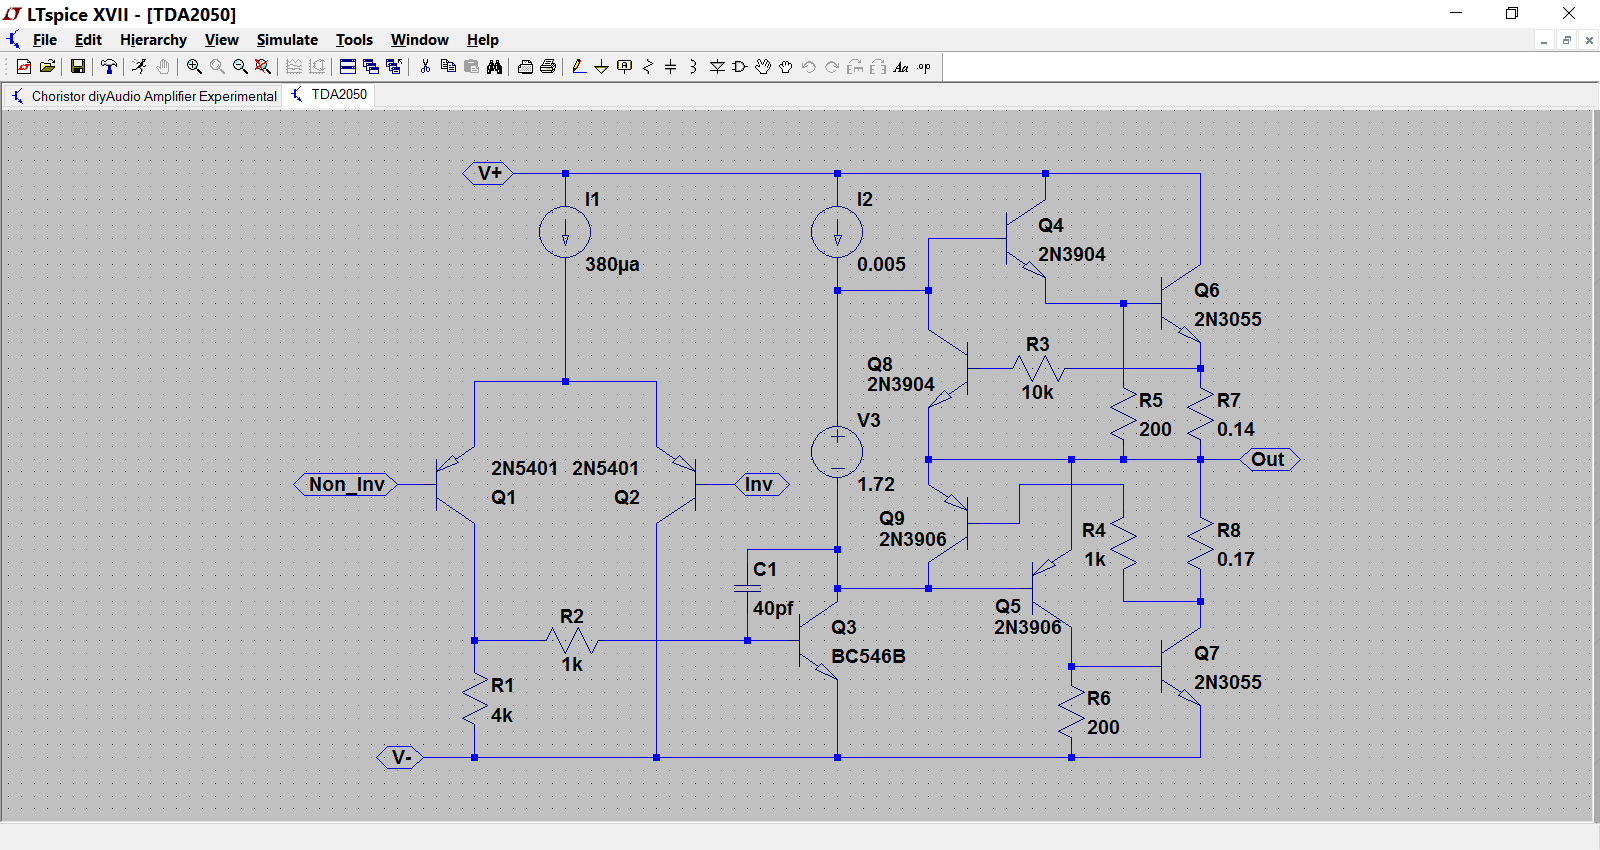Click the BC546B transistor label

868,657
